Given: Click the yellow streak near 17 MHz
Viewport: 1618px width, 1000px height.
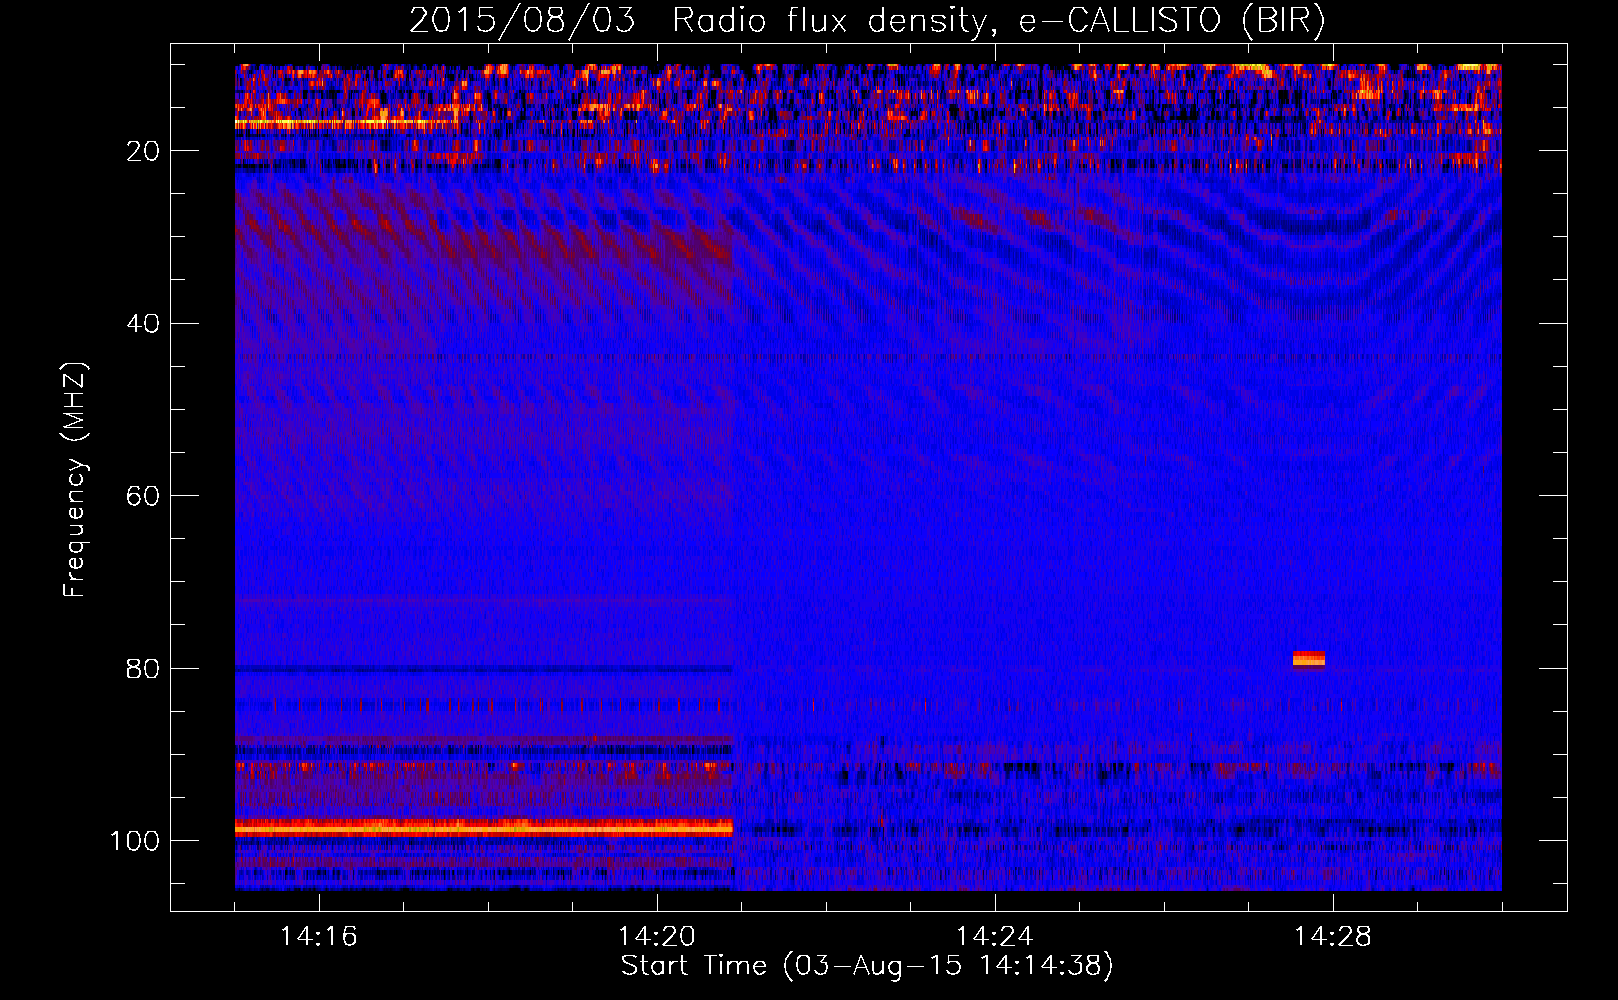Looking at the screenshot, I should (345, 123).
